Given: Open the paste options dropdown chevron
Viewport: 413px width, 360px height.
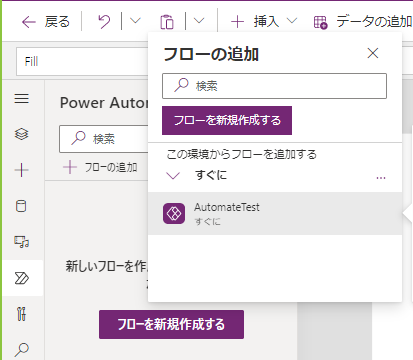Looking at the screenshot, I should pos(199,21).
